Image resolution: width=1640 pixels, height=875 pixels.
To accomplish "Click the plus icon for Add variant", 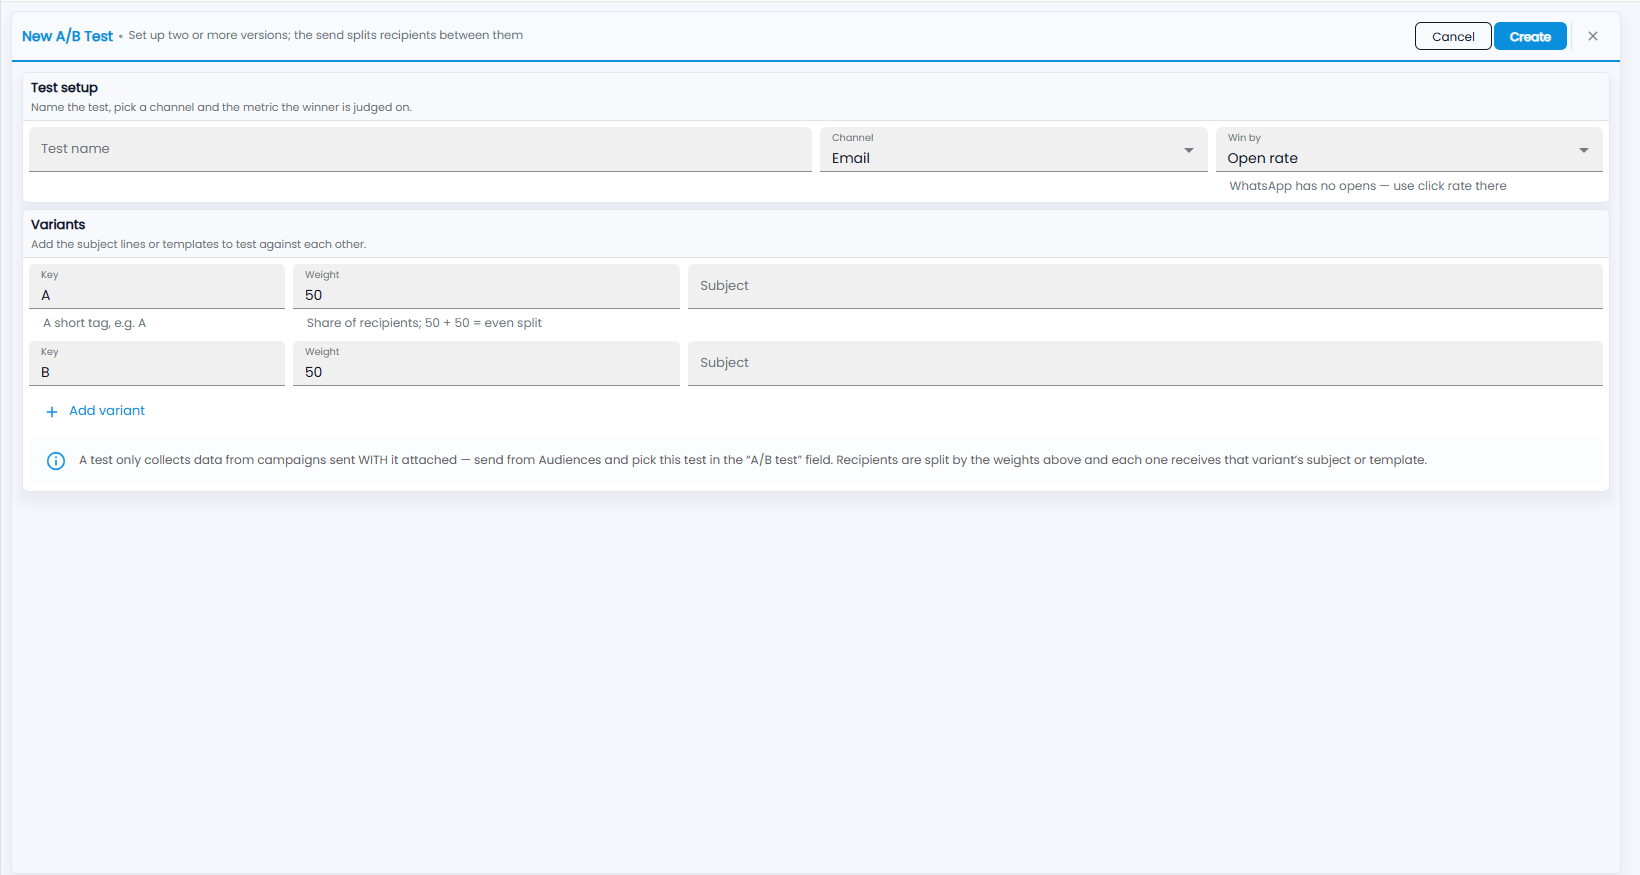I will pos(52,412).
